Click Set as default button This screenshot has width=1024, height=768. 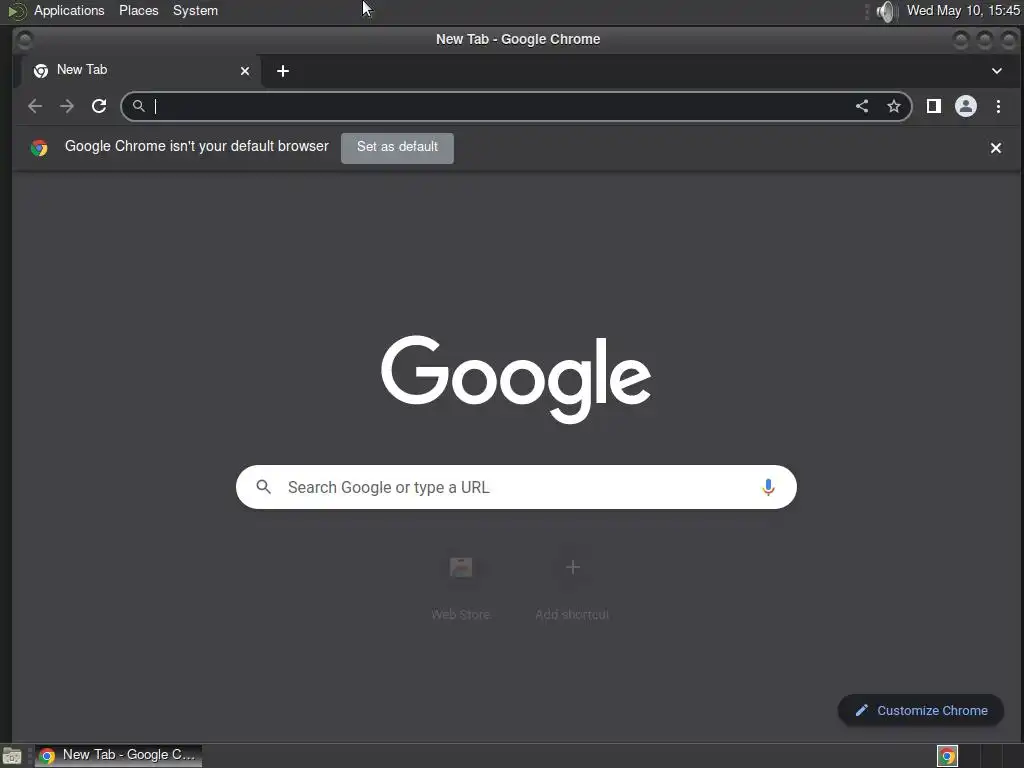pos(397,148)
